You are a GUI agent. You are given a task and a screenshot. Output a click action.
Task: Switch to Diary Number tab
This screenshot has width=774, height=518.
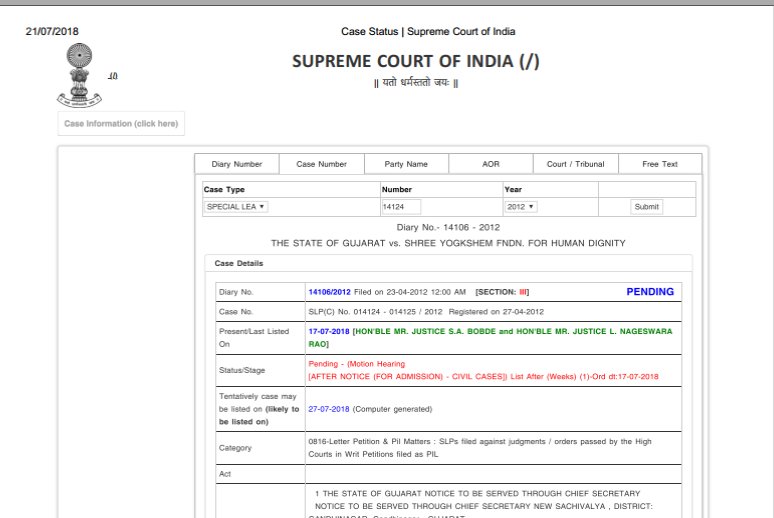pyautogui.click(x=237, y=164)
